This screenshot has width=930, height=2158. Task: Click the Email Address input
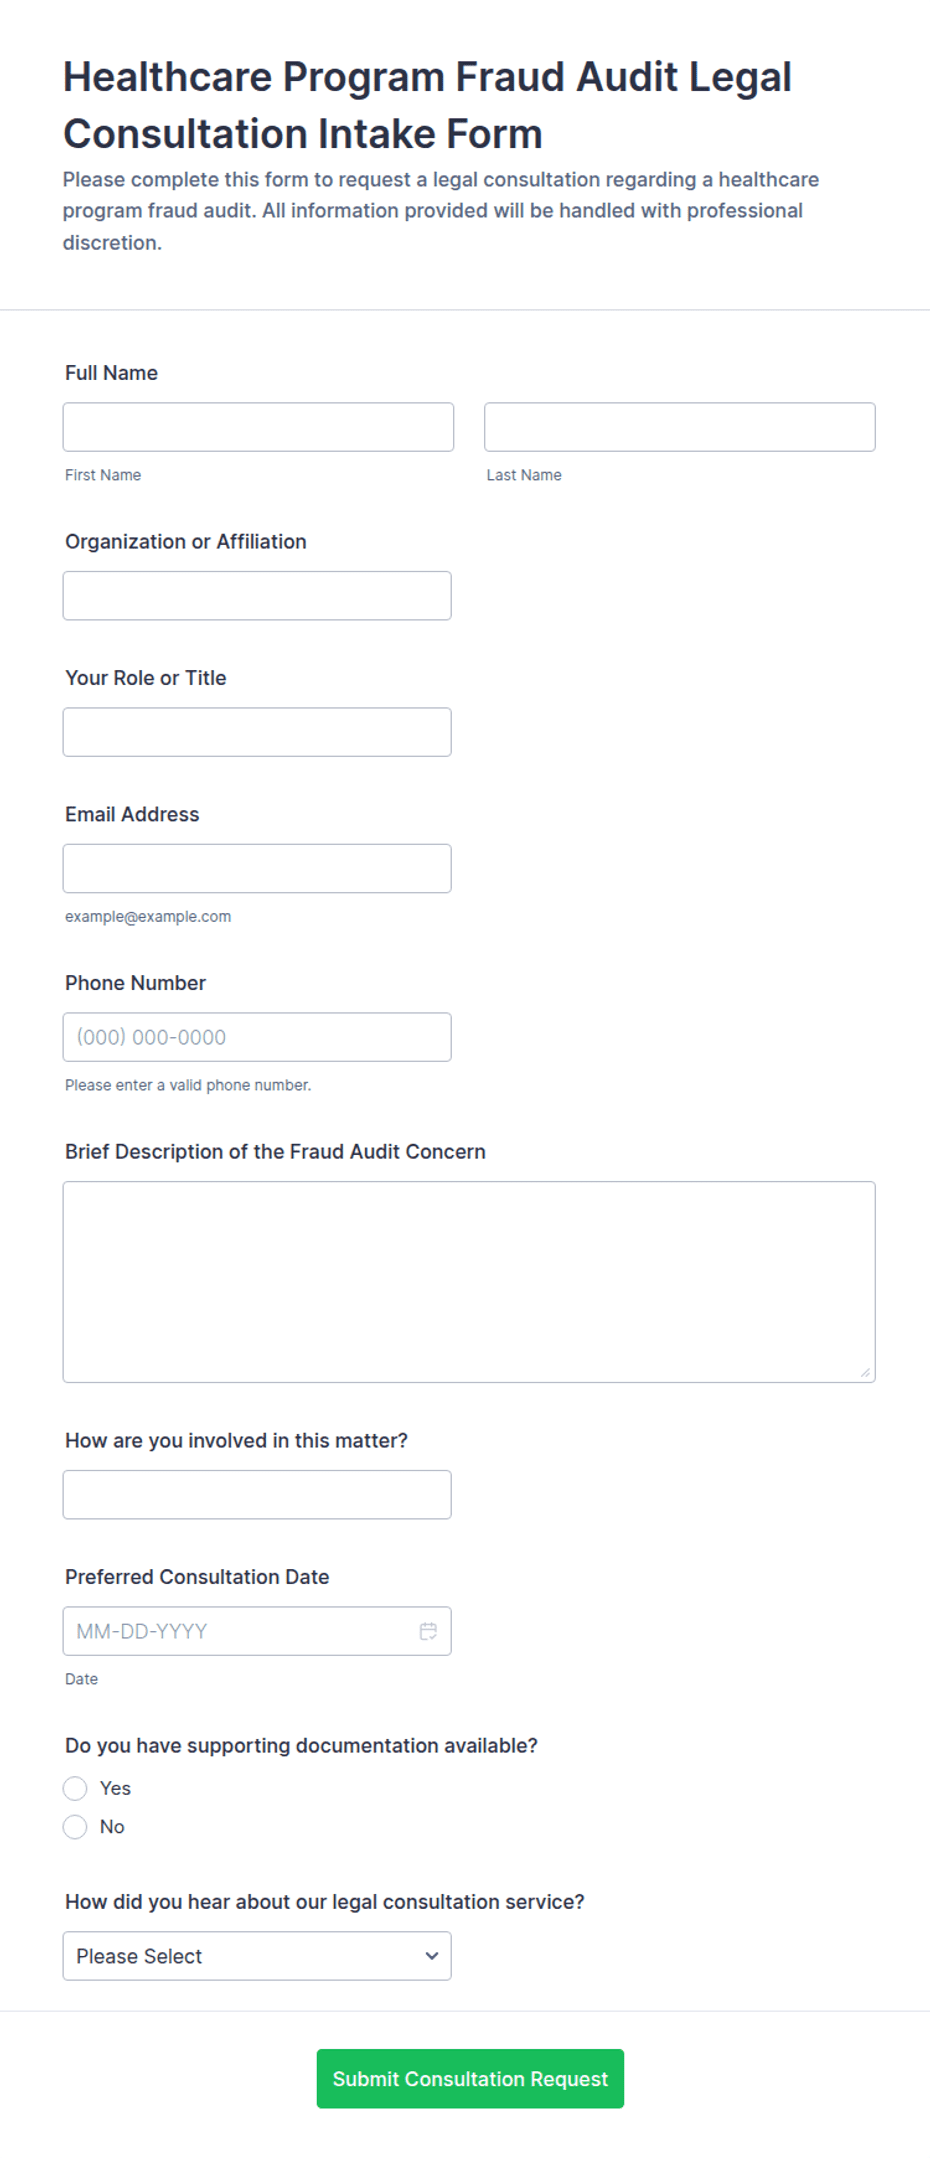[x=257, y=868]
